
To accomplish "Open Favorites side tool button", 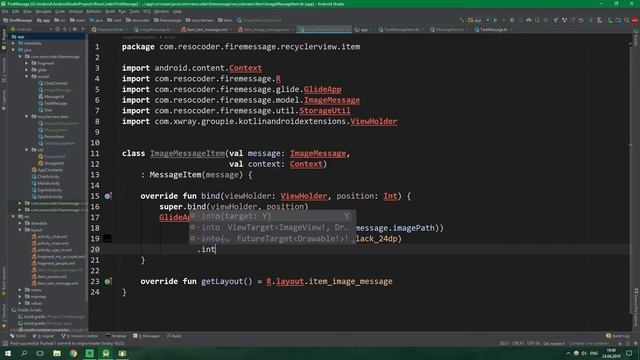I will (4, 316).
